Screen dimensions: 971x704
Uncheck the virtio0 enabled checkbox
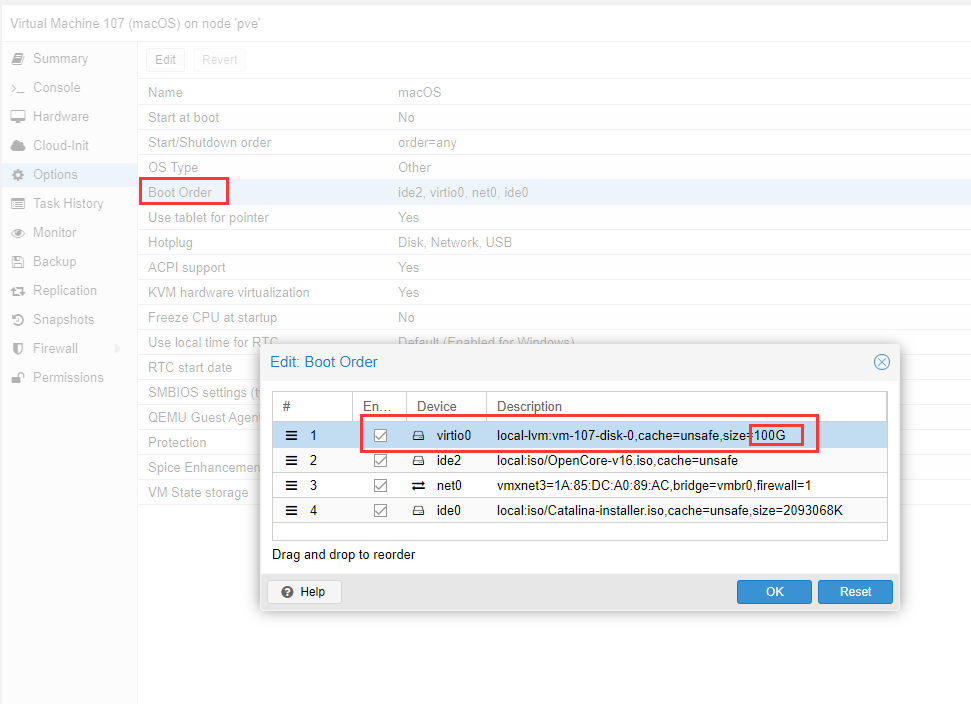coord(380,436)
